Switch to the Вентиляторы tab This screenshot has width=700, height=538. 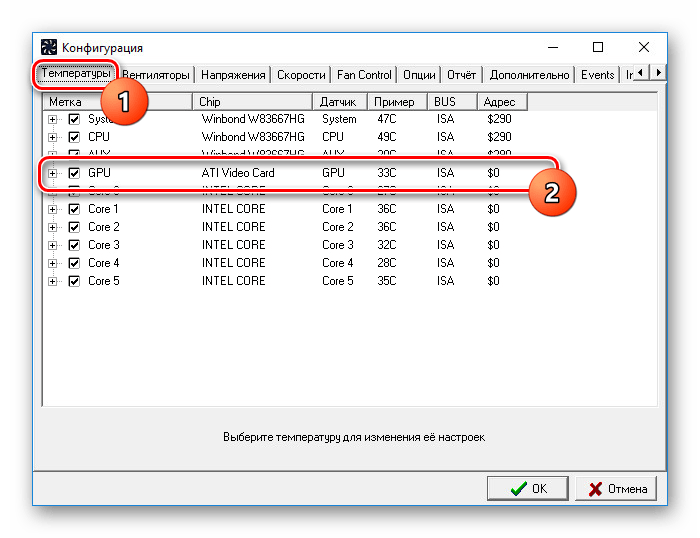pos(156,75)
